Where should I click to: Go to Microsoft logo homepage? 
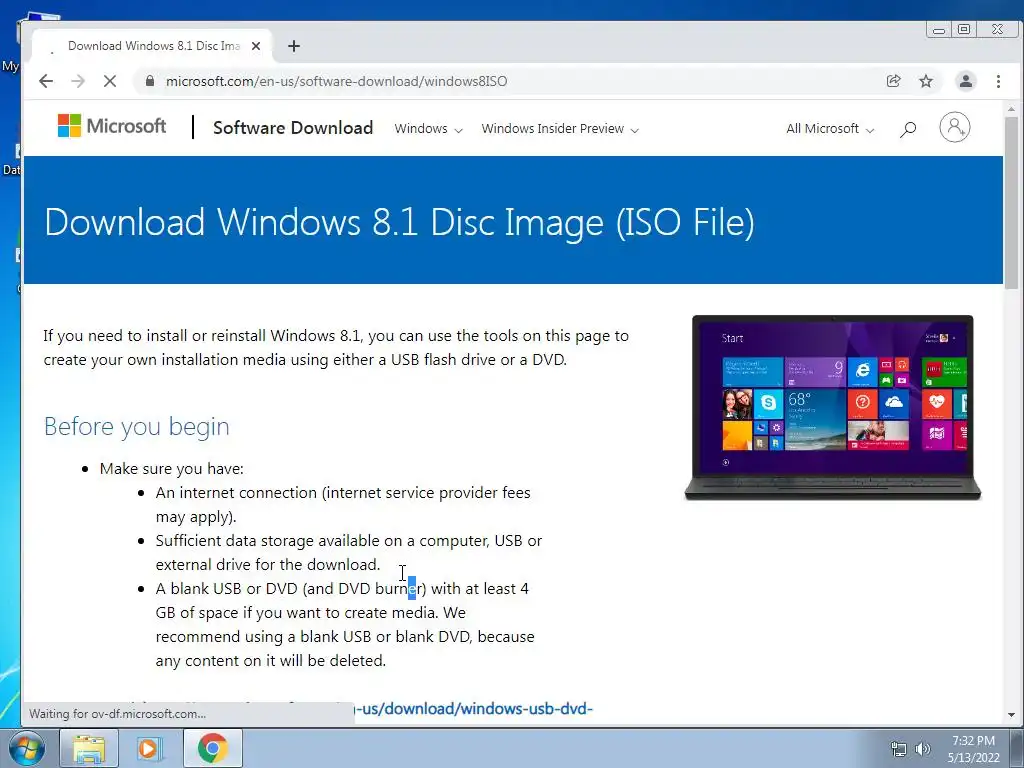(x=112, y=126)
